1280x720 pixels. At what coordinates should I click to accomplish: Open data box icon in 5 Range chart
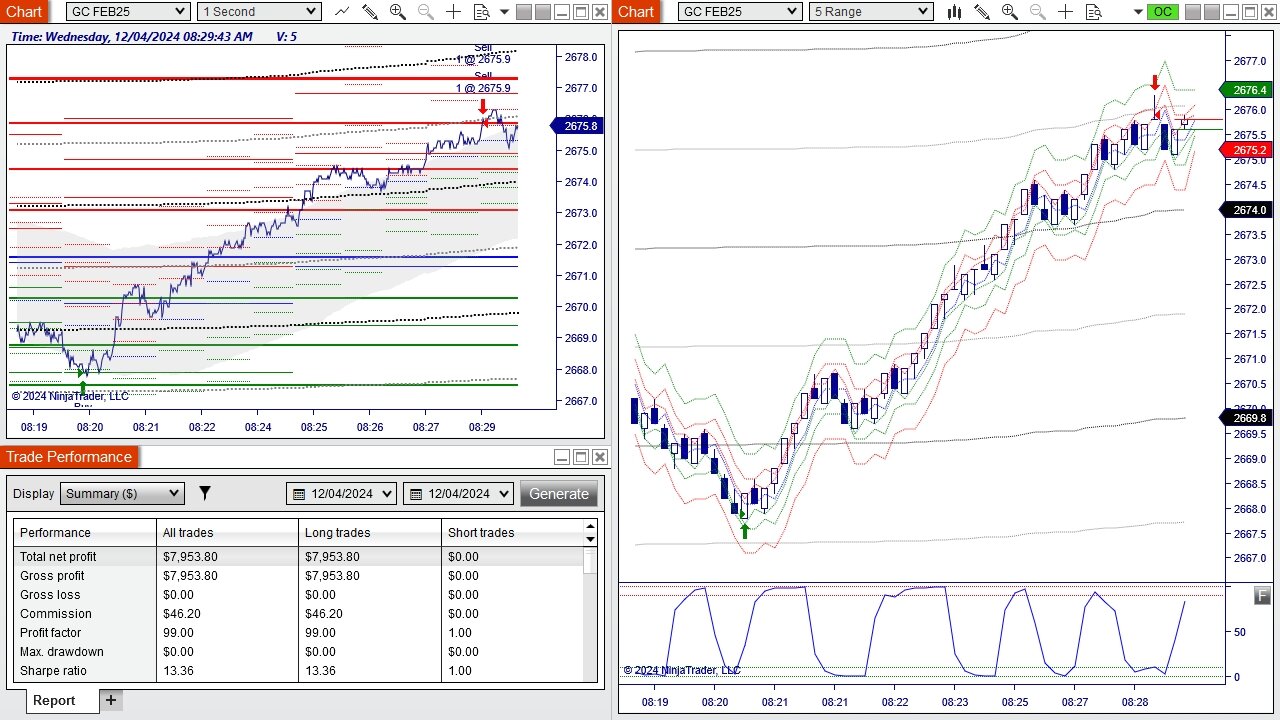tap(1093, 12)
